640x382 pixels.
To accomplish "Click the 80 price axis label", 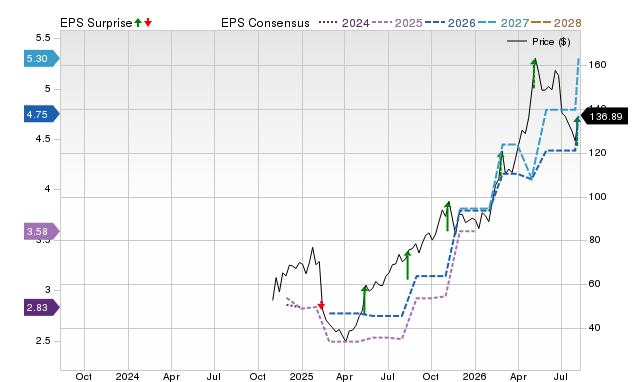I will coord(595,240).
